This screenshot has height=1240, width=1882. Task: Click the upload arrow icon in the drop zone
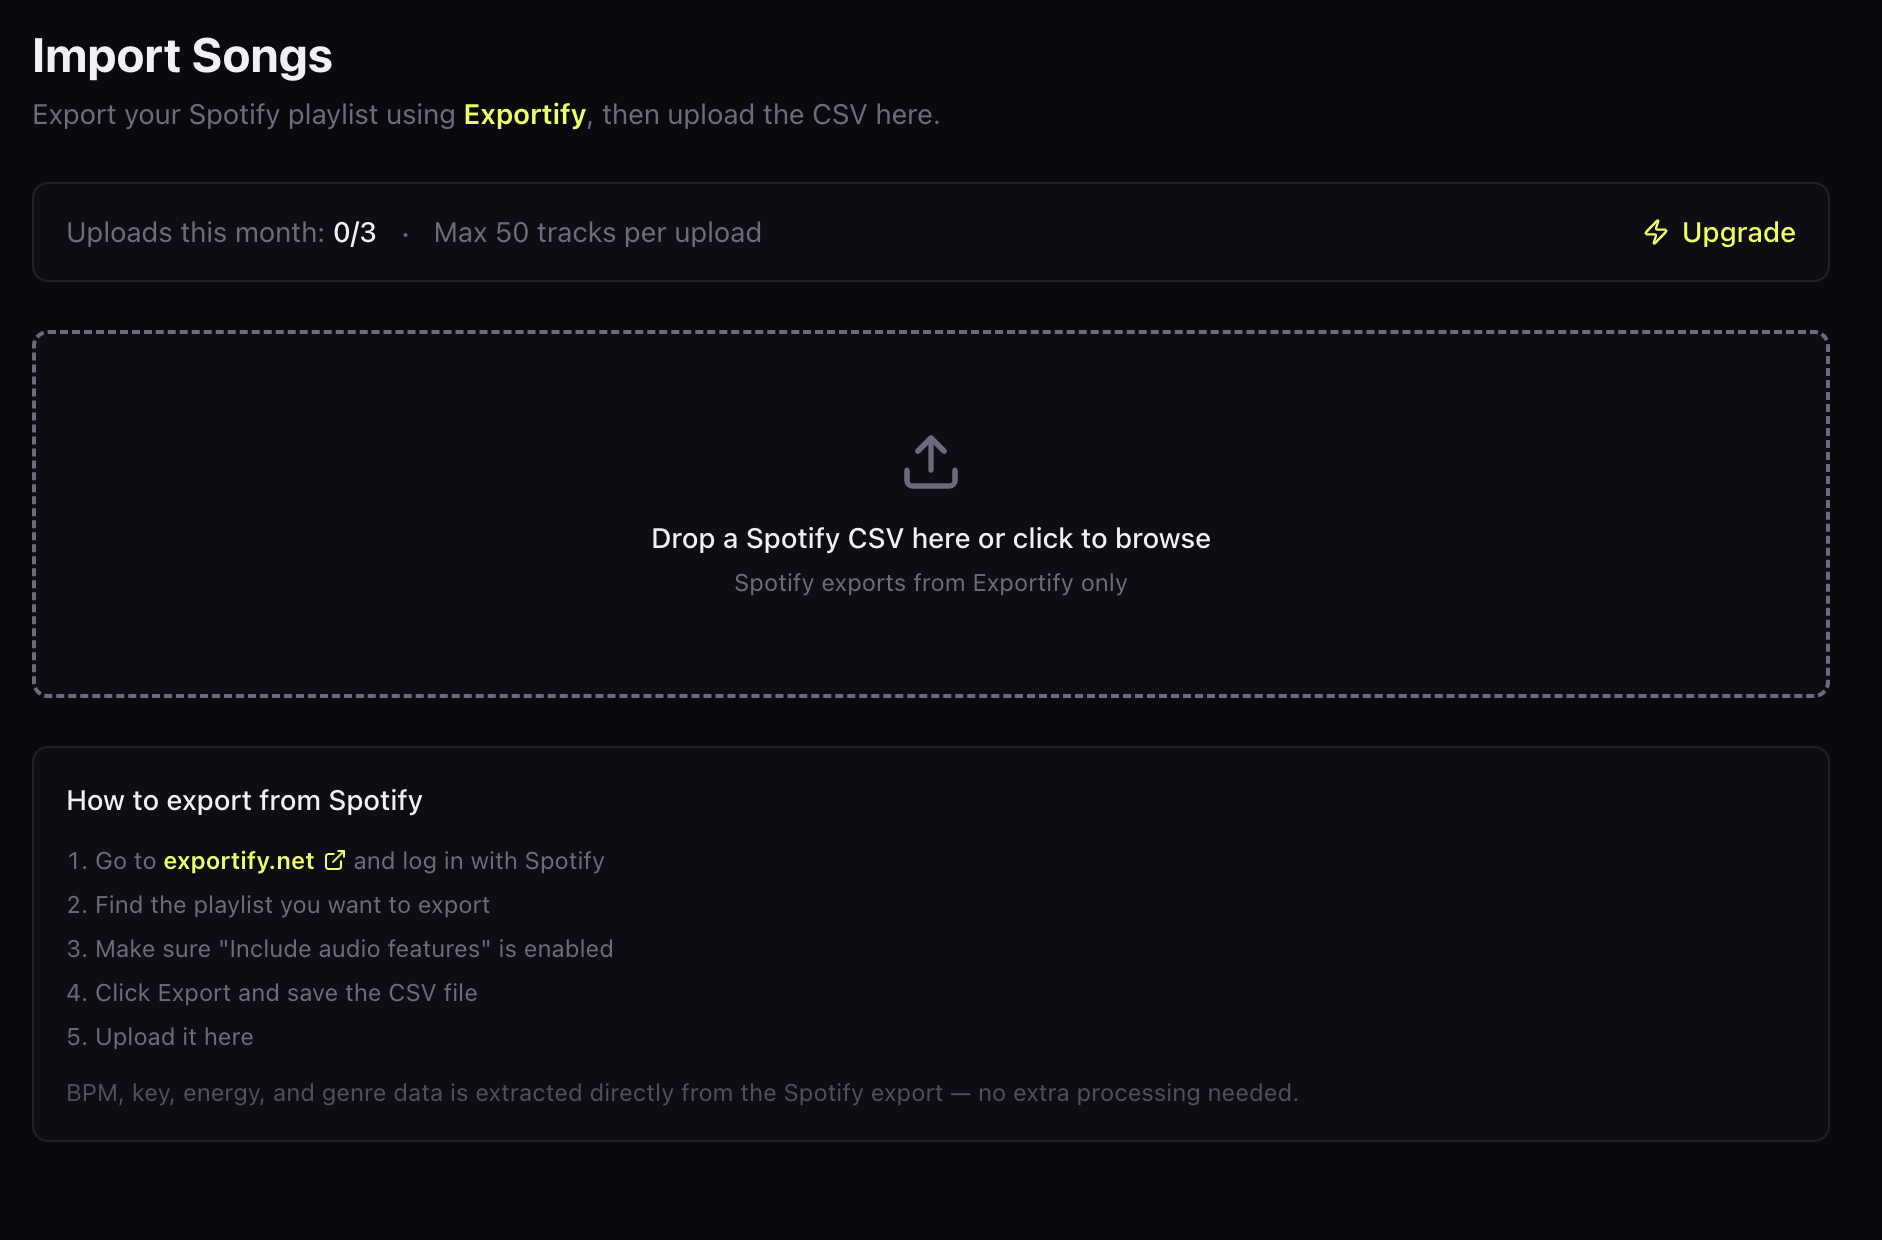coord(930,462)
